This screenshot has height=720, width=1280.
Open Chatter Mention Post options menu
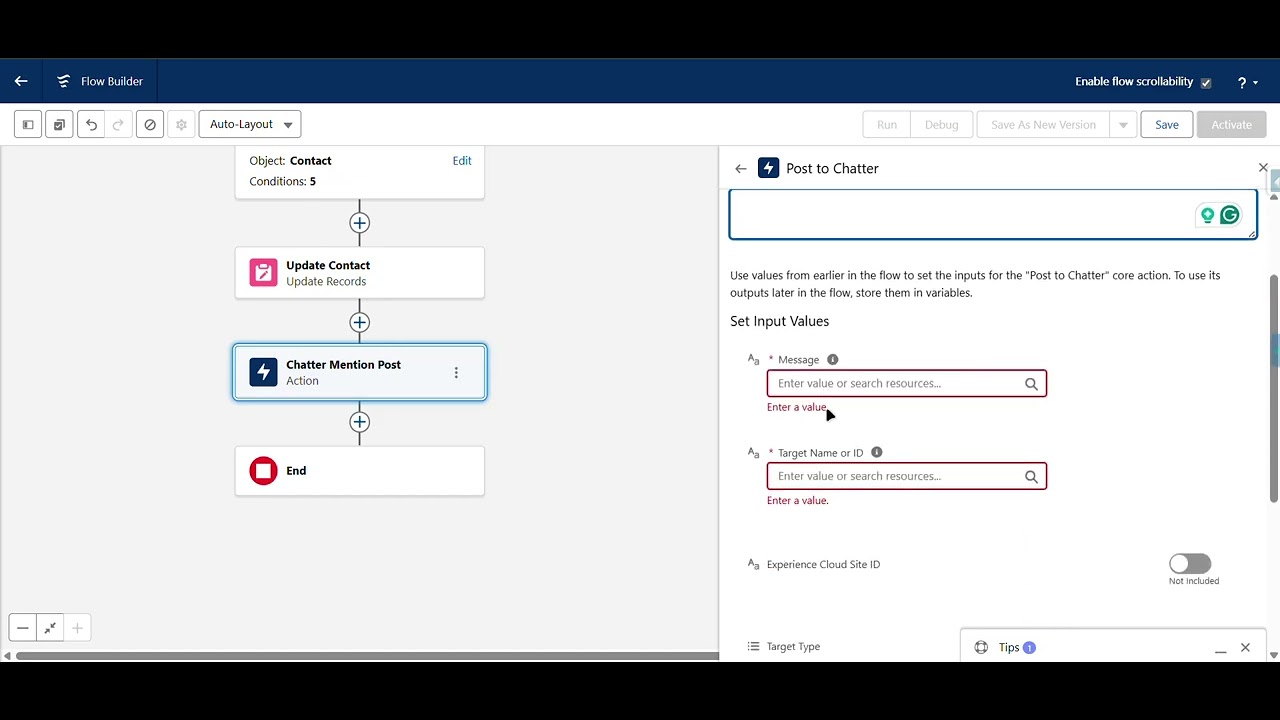(456, 373)
